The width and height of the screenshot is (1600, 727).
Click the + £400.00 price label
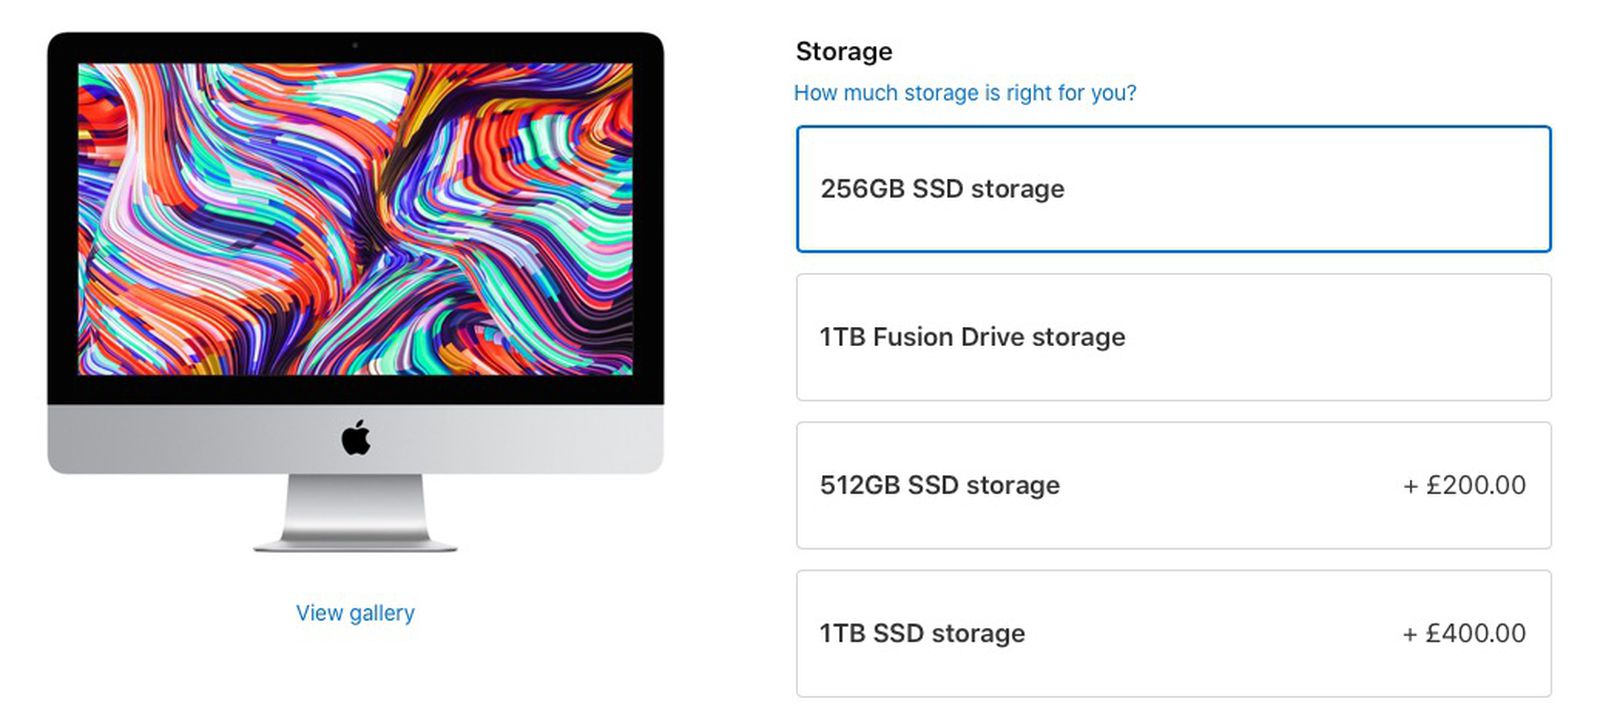(x=1465, y=633)
